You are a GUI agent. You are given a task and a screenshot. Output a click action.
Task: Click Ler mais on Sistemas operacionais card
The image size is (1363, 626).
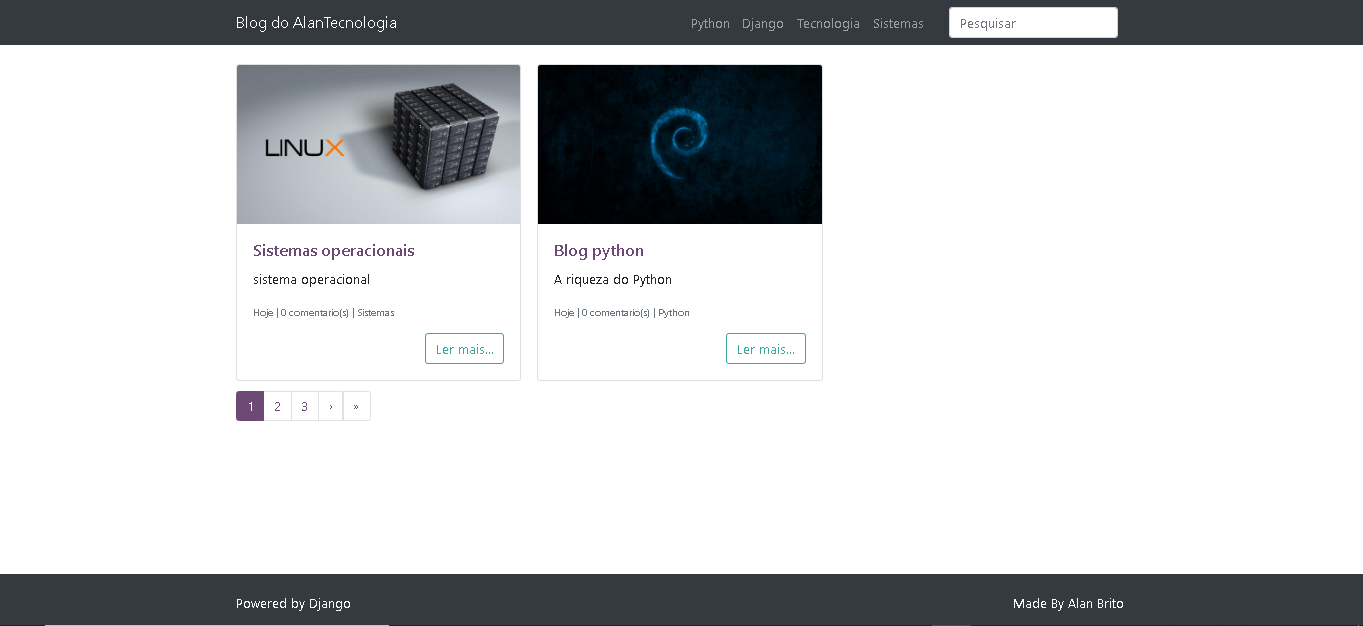(464, 349)
